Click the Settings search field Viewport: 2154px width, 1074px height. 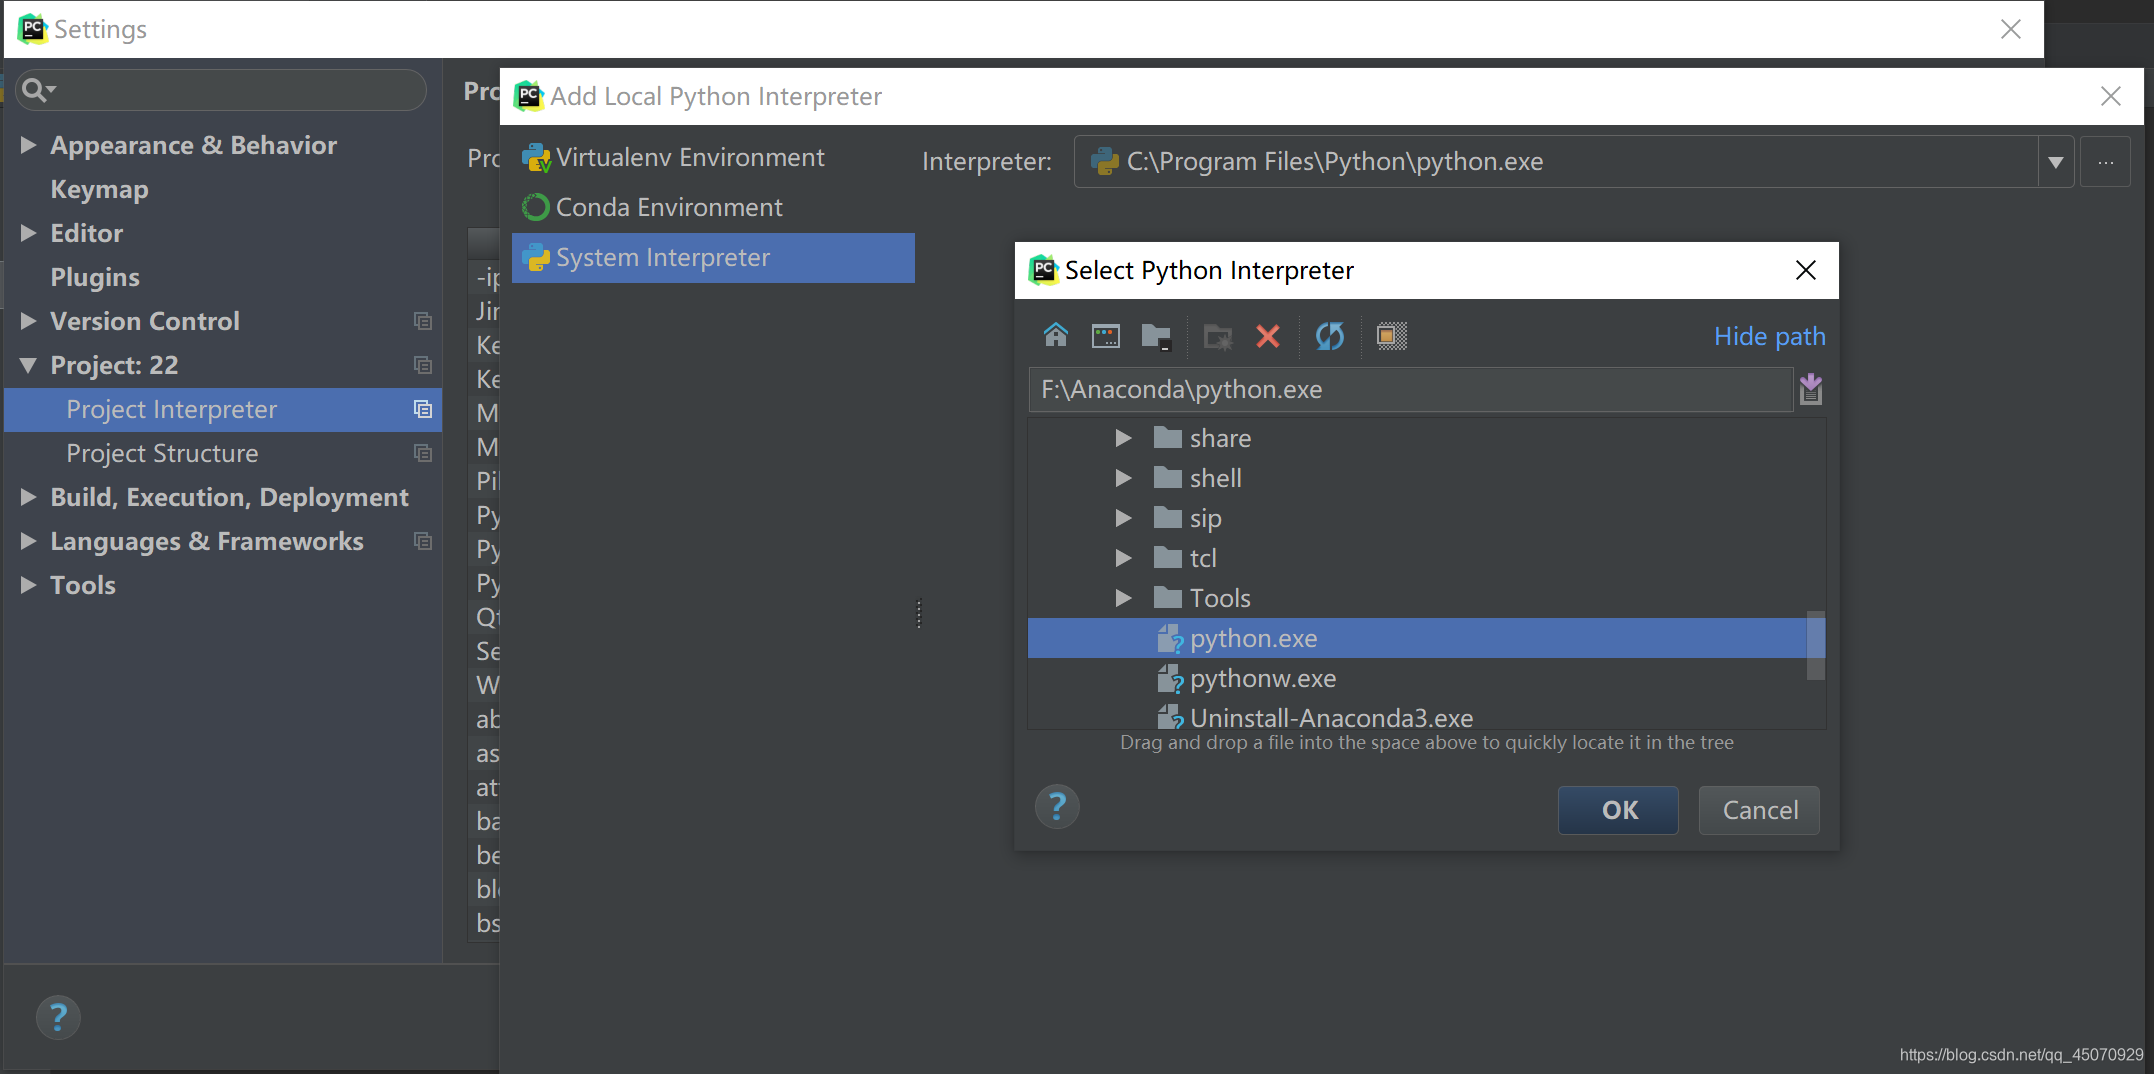220,90
